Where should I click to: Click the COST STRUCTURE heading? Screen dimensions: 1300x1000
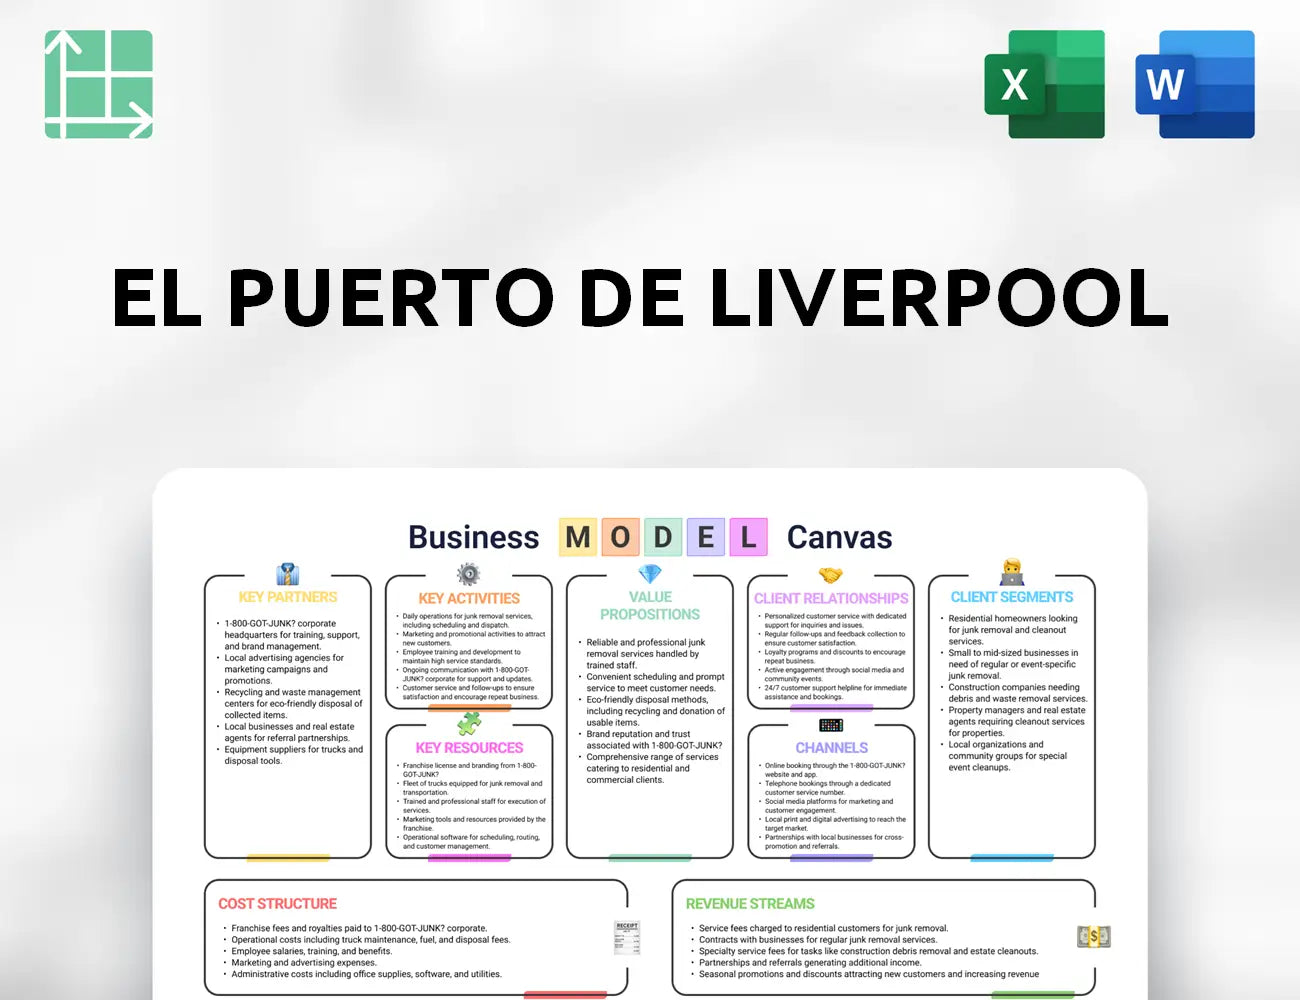tap(278, 904)
